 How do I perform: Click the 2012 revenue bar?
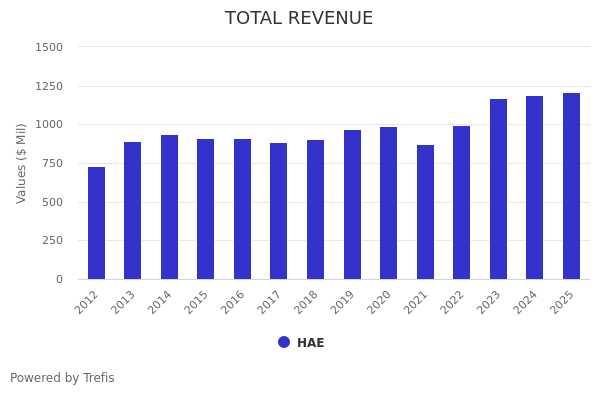pyautogui.click(x=96, y=223)
